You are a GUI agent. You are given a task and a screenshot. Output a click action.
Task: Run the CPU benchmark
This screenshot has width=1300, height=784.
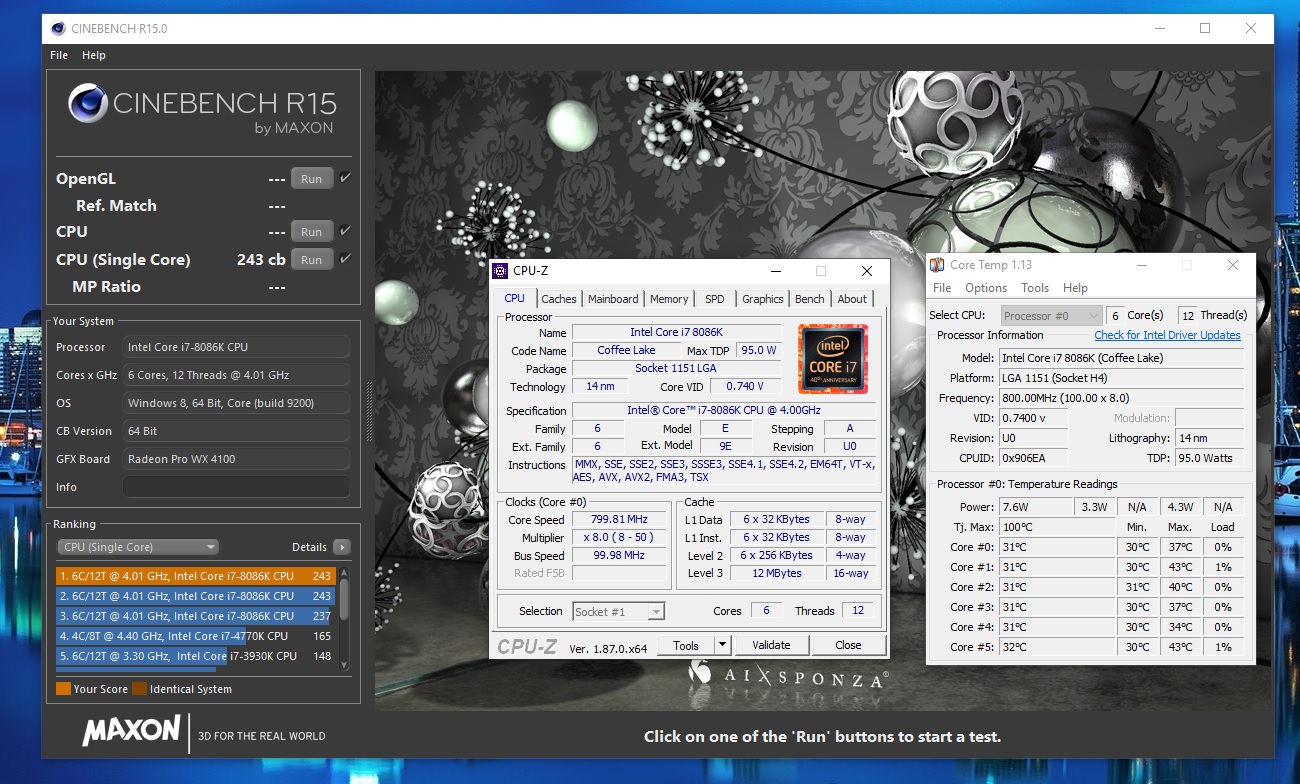click(312, 232)
